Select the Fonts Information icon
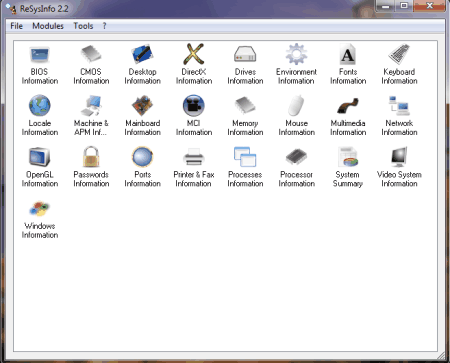This screenshot has width=450, height=363. coord(348,54)
